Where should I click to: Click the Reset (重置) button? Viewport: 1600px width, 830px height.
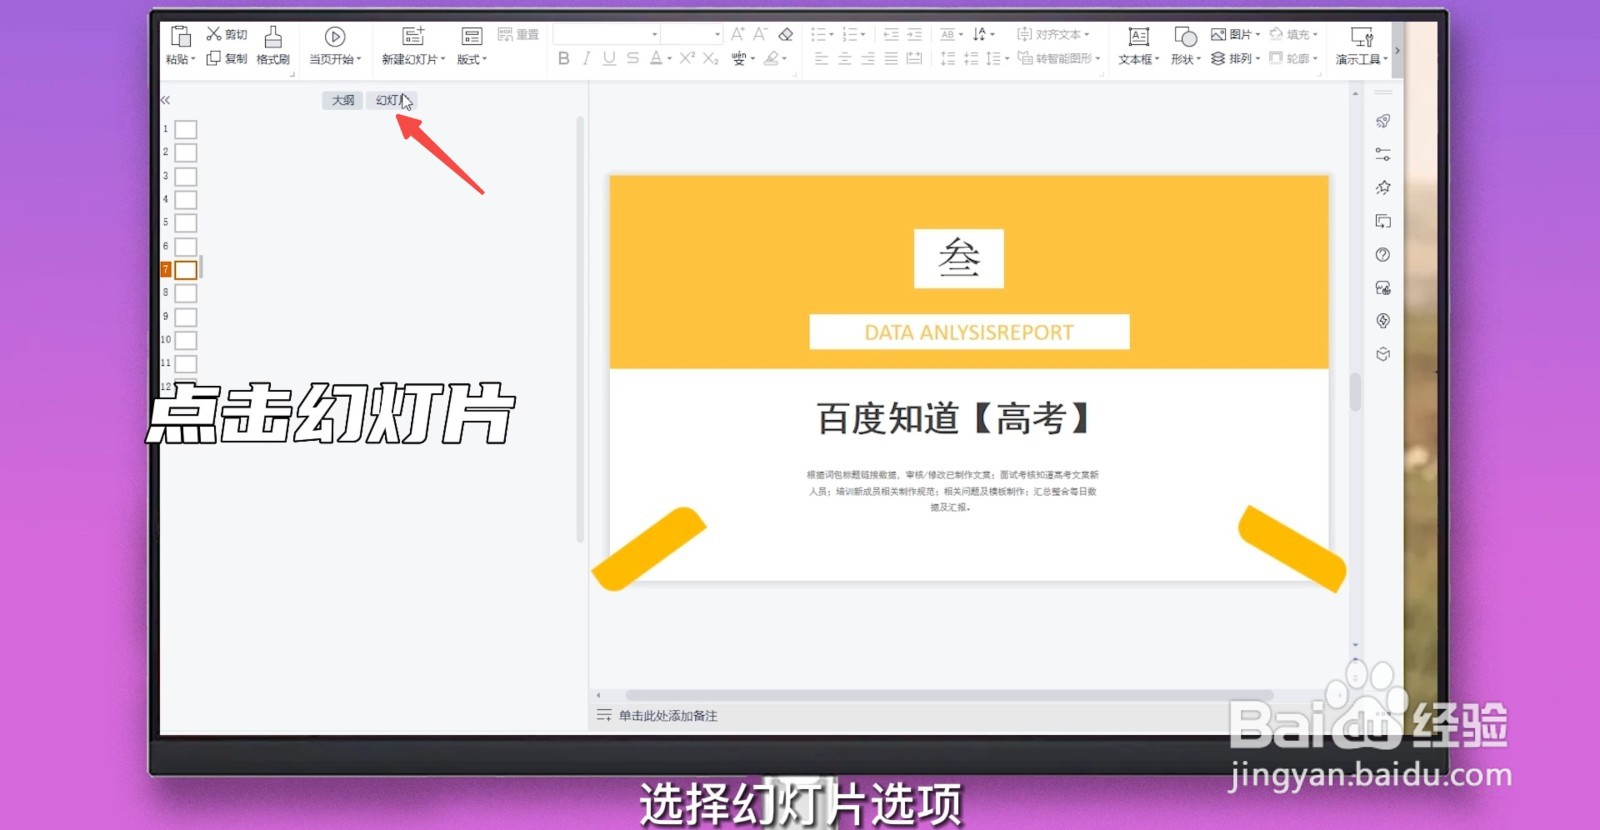[518, 35]
